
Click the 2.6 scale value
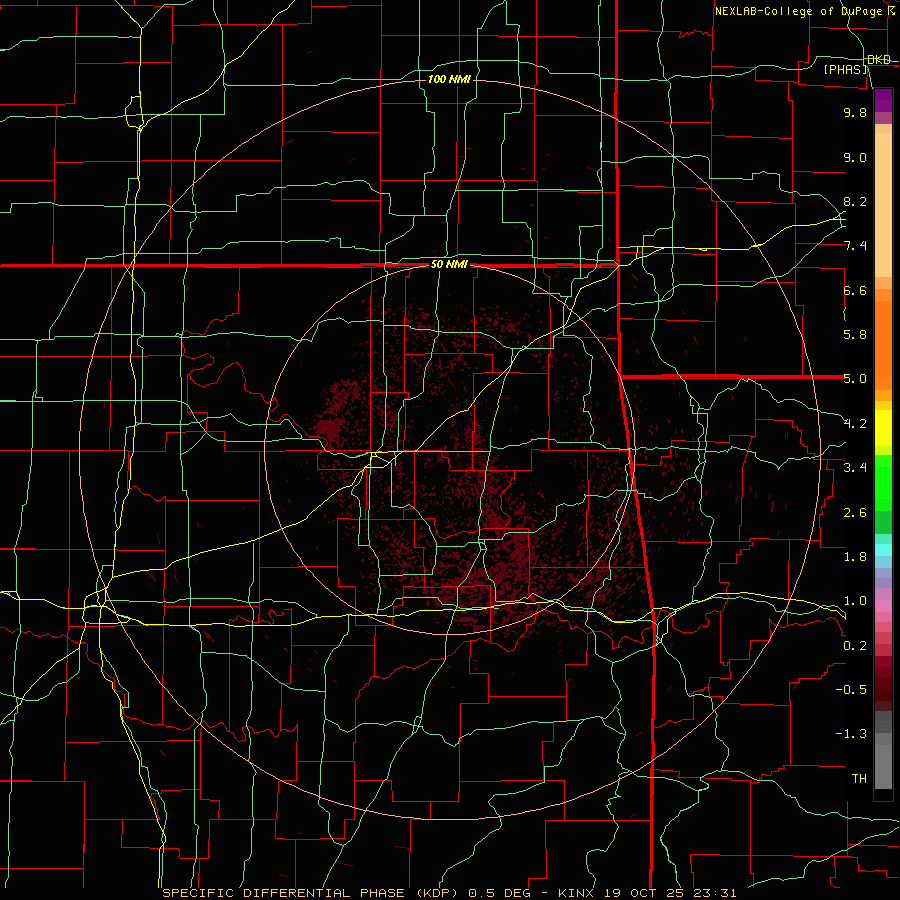[x=855, y=513]
